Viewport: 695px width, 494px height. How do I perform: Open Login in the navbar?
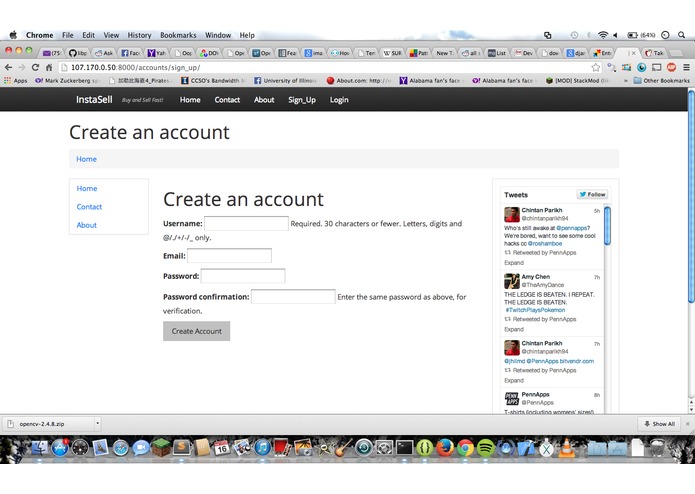coord(339,100)
